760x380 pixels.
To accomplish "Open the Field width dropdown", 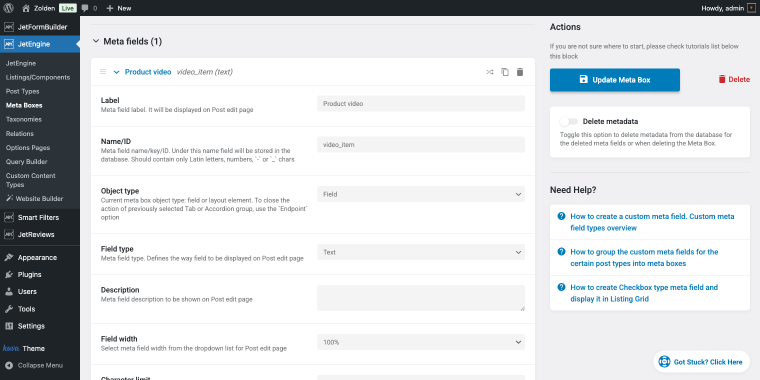I will (x=421, y=342).
